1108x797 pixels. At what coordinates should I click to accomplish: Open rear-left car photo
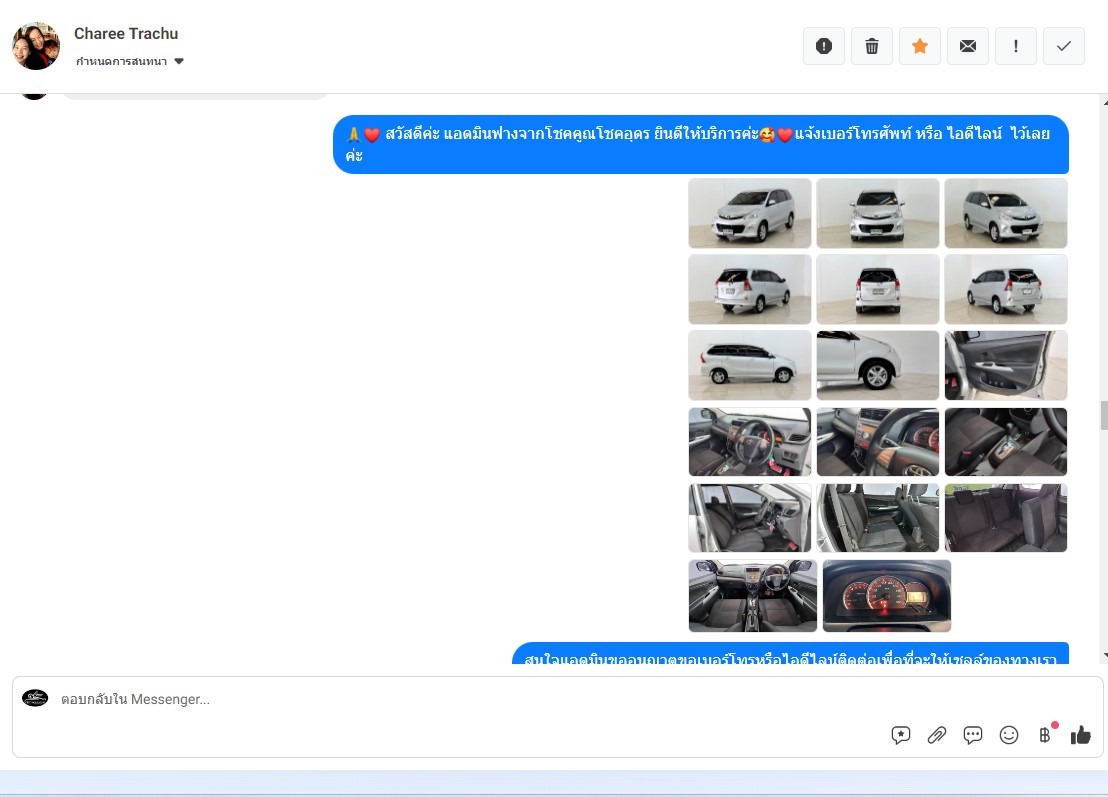750,289
